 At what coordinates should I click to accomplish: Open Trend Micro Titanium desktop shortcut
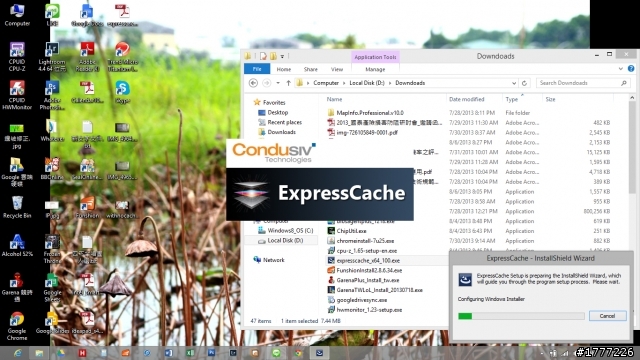click(122, 57)
